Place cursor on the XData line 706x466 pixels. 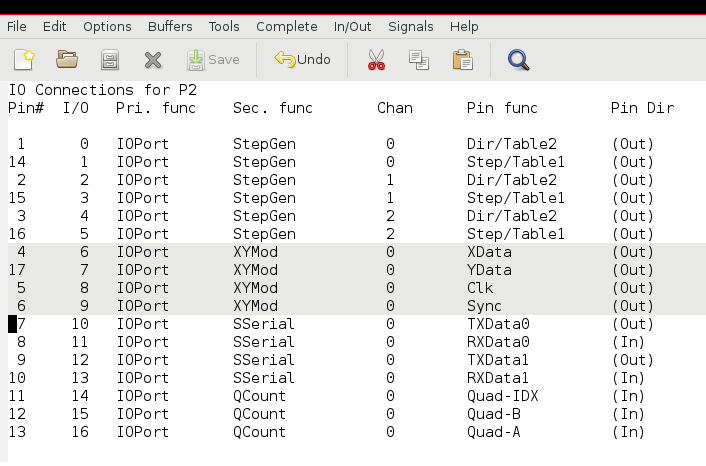pos(357,252)
